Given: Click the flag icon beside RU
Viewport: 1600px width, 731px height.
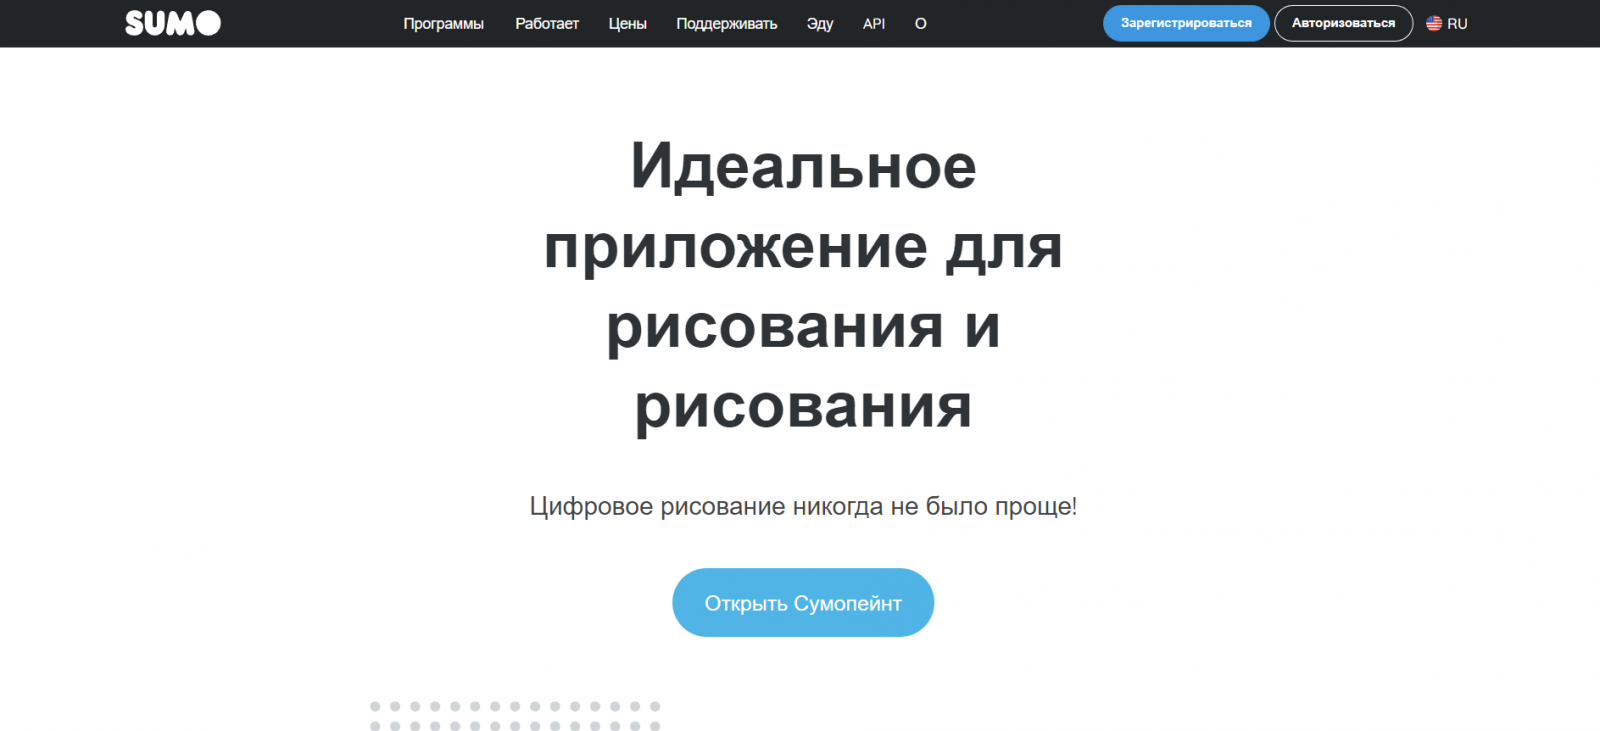Looking at the screenshot, I should click(x=1434, y=23).
